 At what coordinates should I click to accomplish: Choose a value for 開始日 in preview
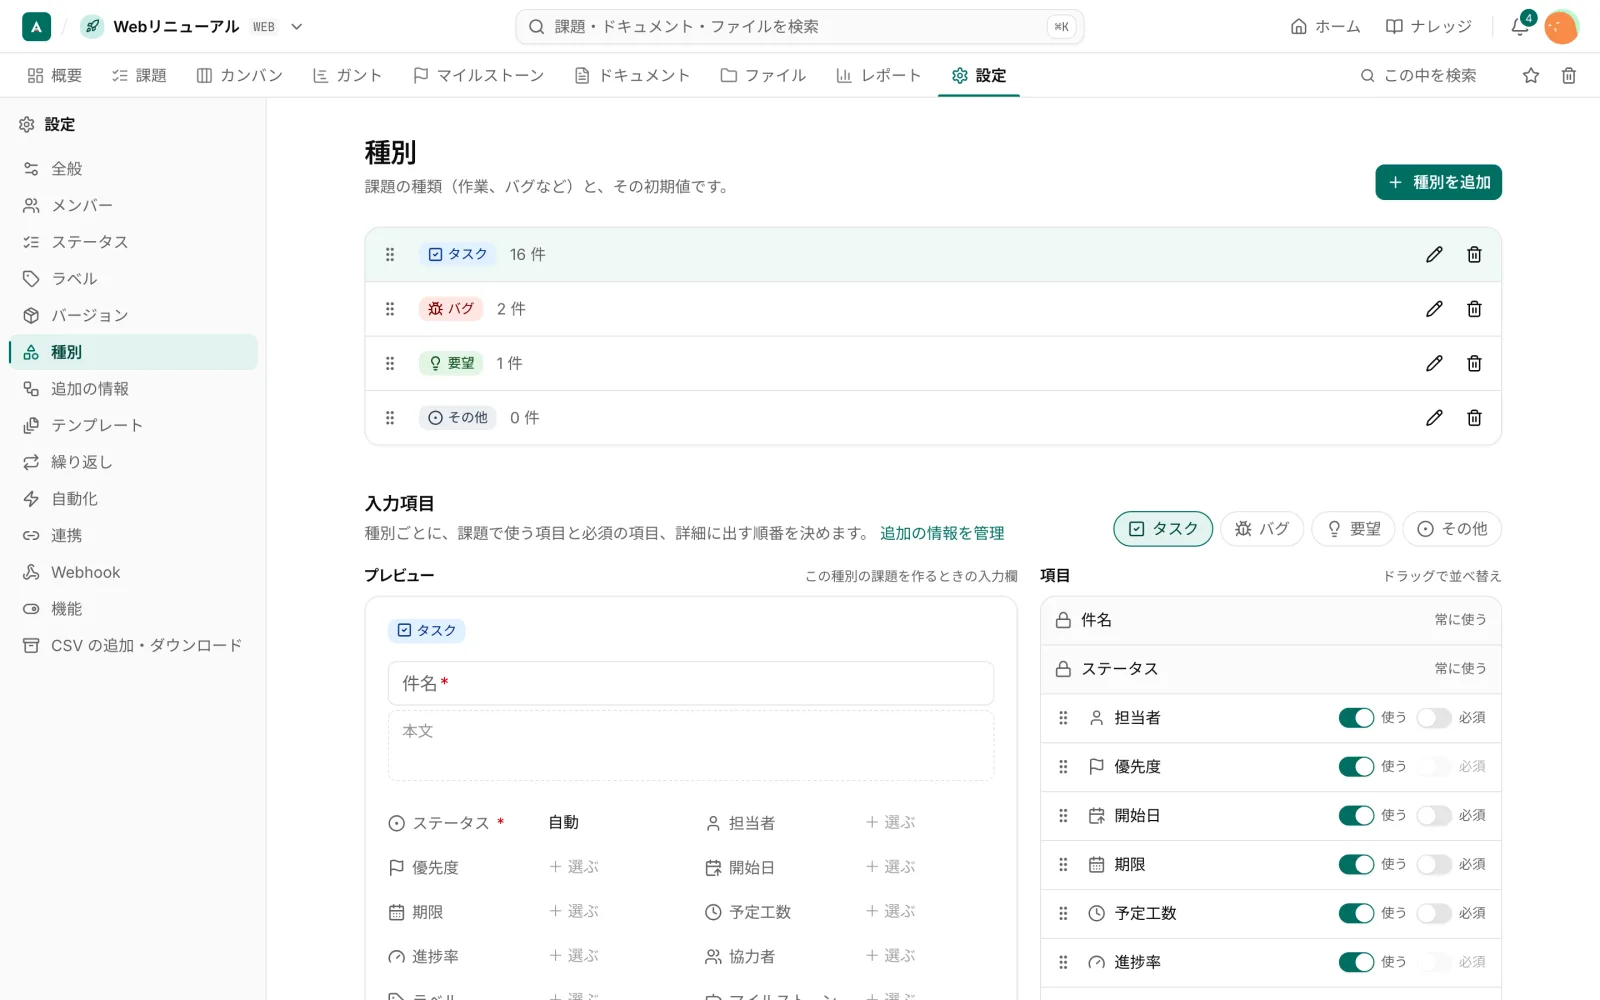click(891, 867)
